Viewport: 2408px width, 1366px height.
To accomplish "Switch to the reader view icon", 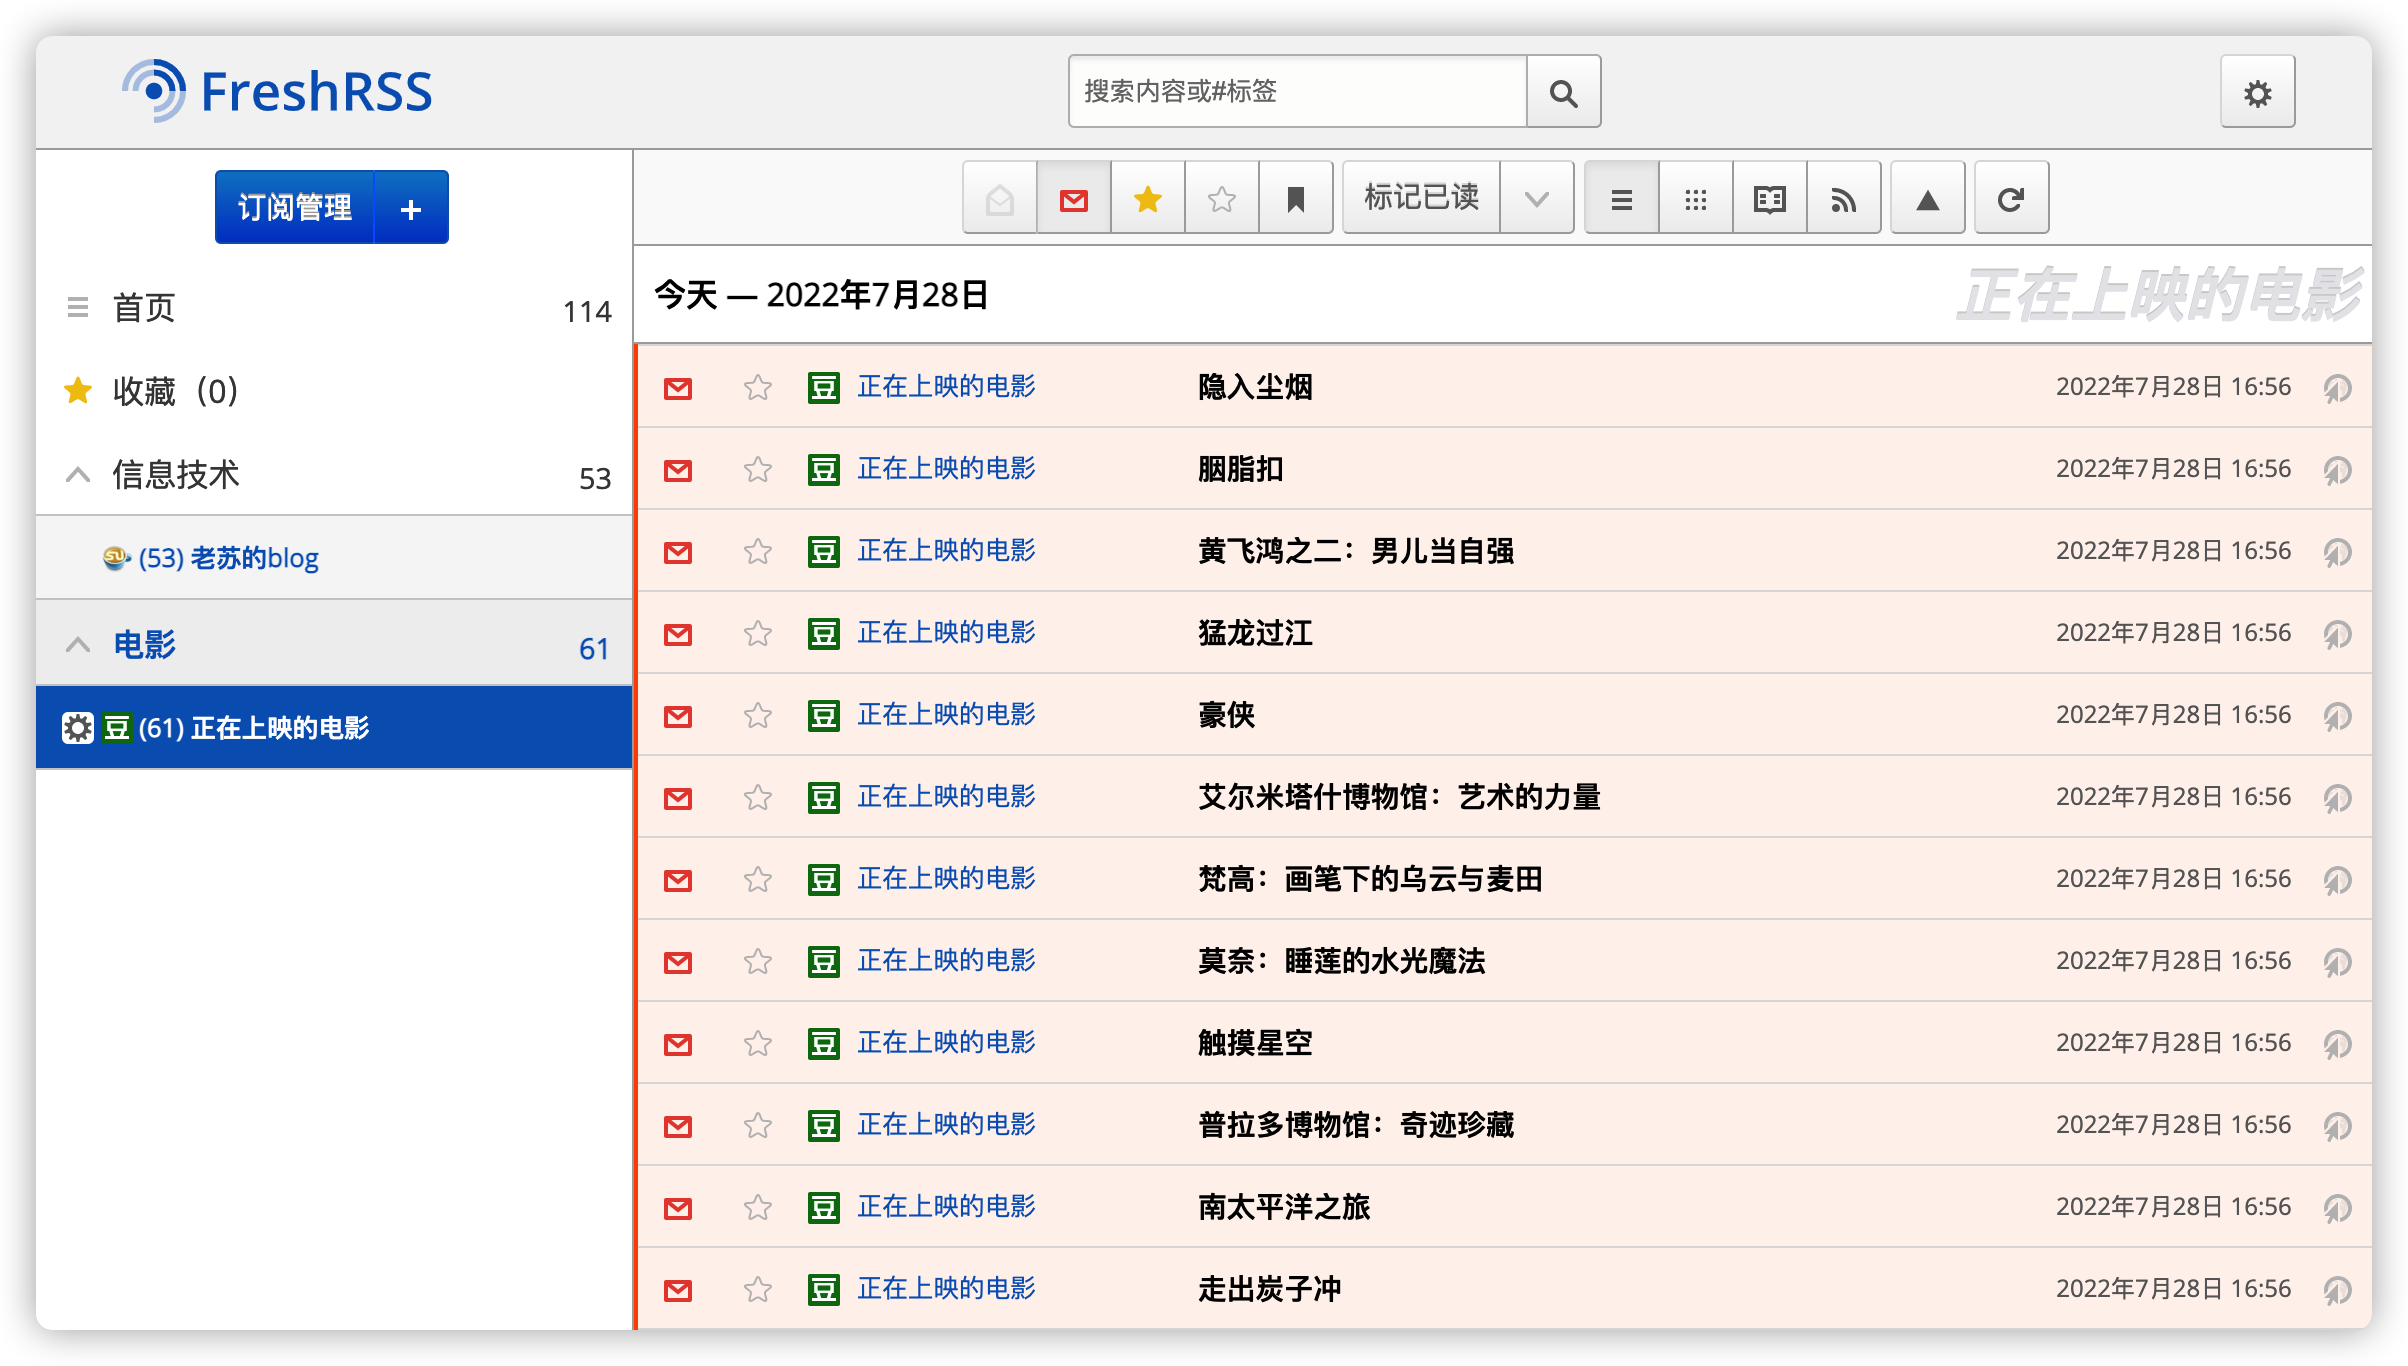I will pyautogui.click(x=1769, y=199).
